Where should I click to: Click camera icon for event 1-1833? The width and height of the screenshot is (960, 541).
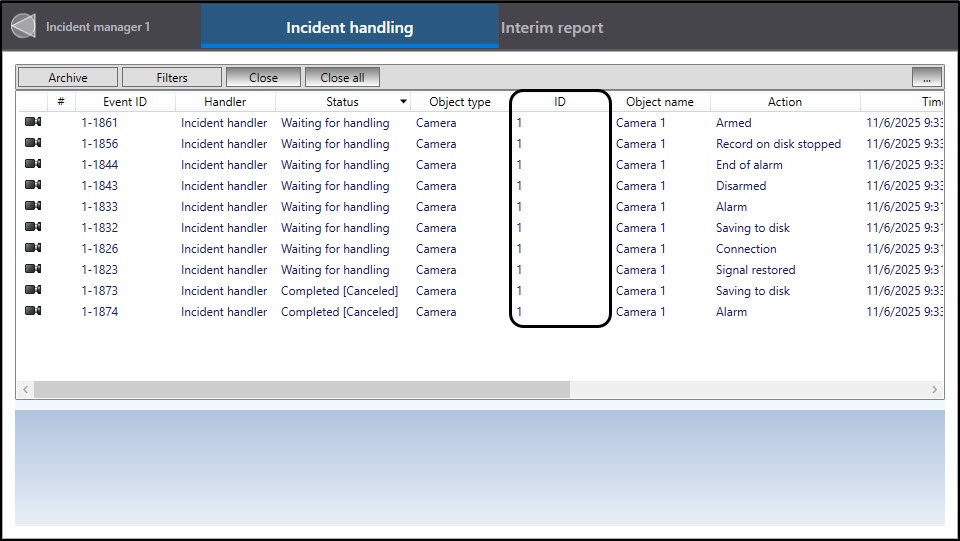tap(33, 206)
